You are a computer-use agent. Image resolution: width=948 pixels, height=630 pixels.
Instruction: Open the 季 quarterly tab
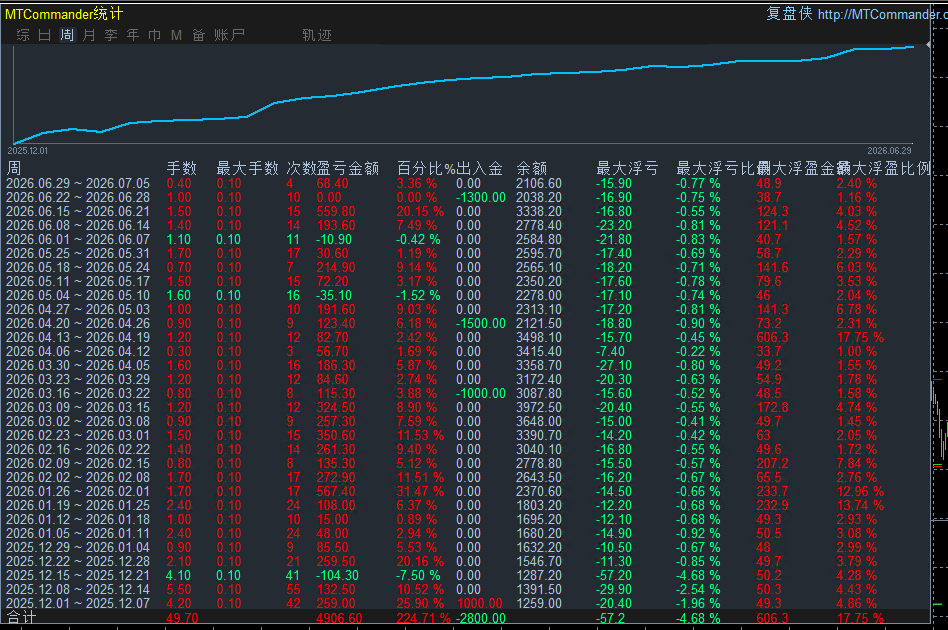(111, 35)
